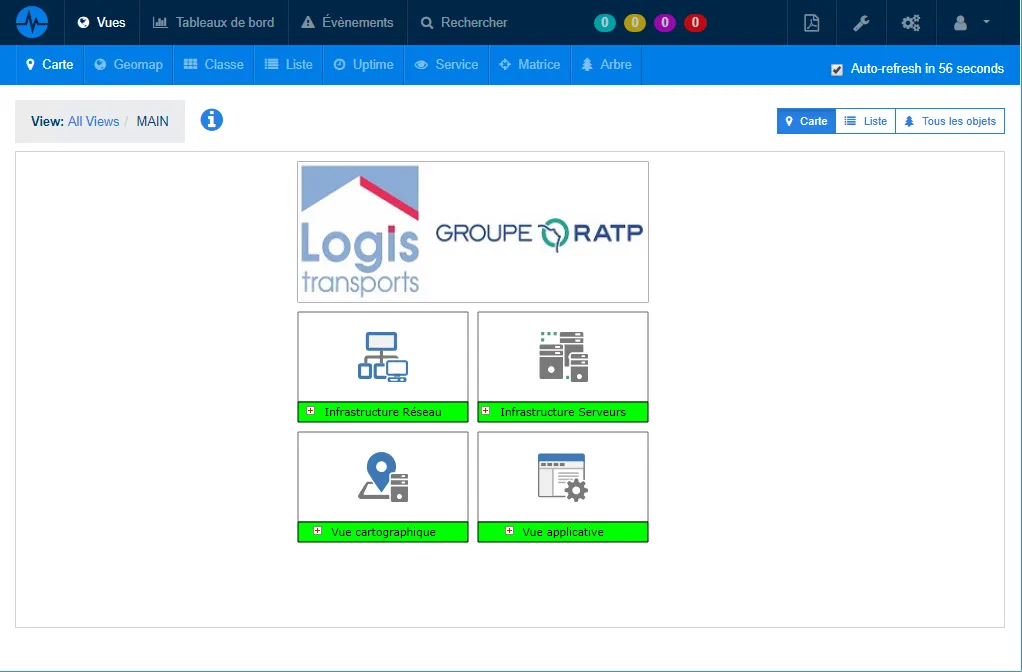Click the wrench tools icon
1022x672 pixels.
point(861,23)
